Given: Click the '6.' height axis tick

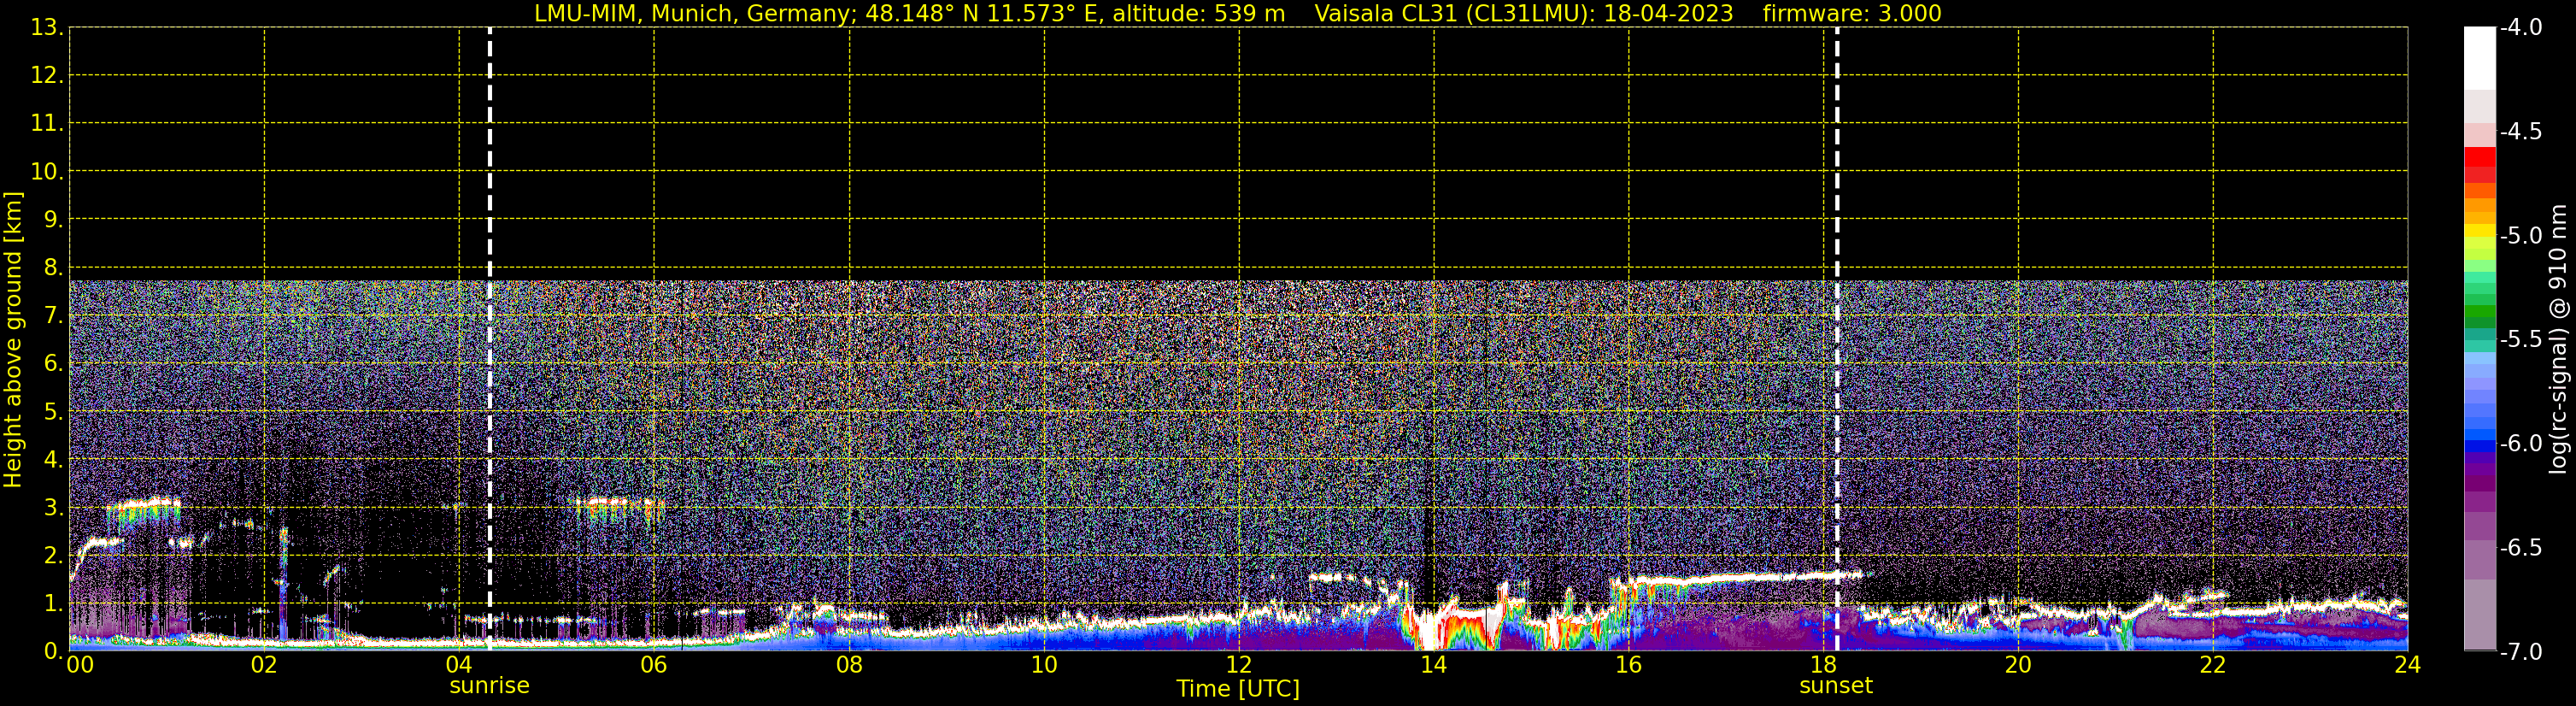Looking at the screenshot, I should [x=54, y=364].
